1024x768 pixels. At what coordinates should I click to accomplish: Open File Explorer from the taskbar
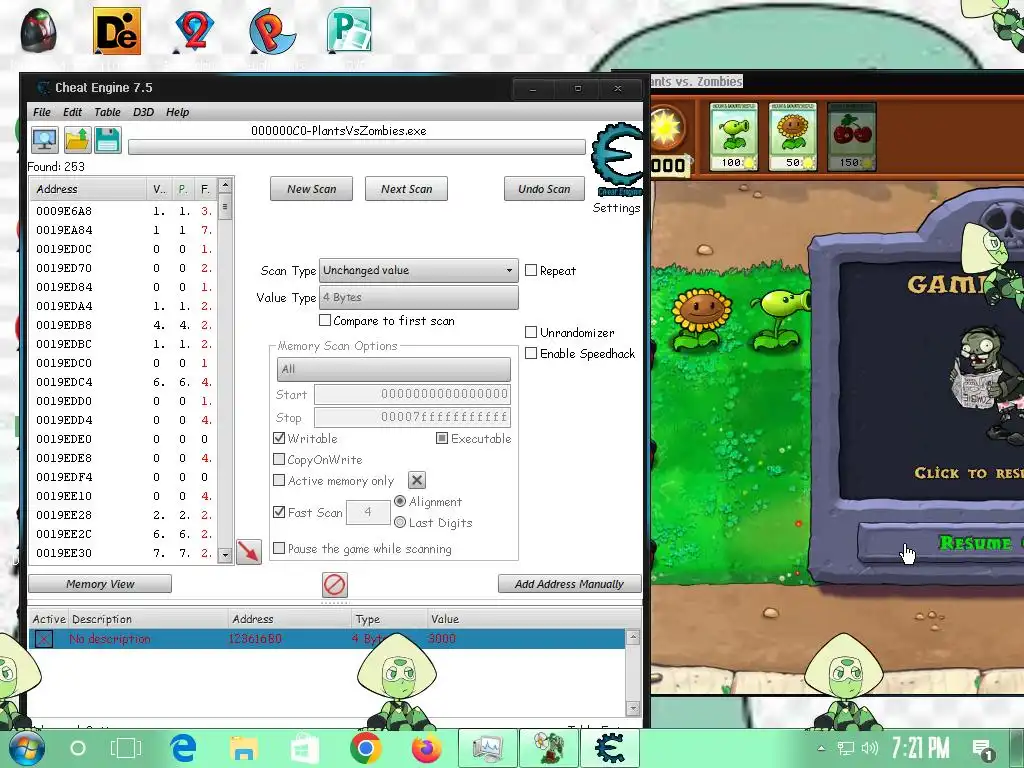click(x=244, y=748)
